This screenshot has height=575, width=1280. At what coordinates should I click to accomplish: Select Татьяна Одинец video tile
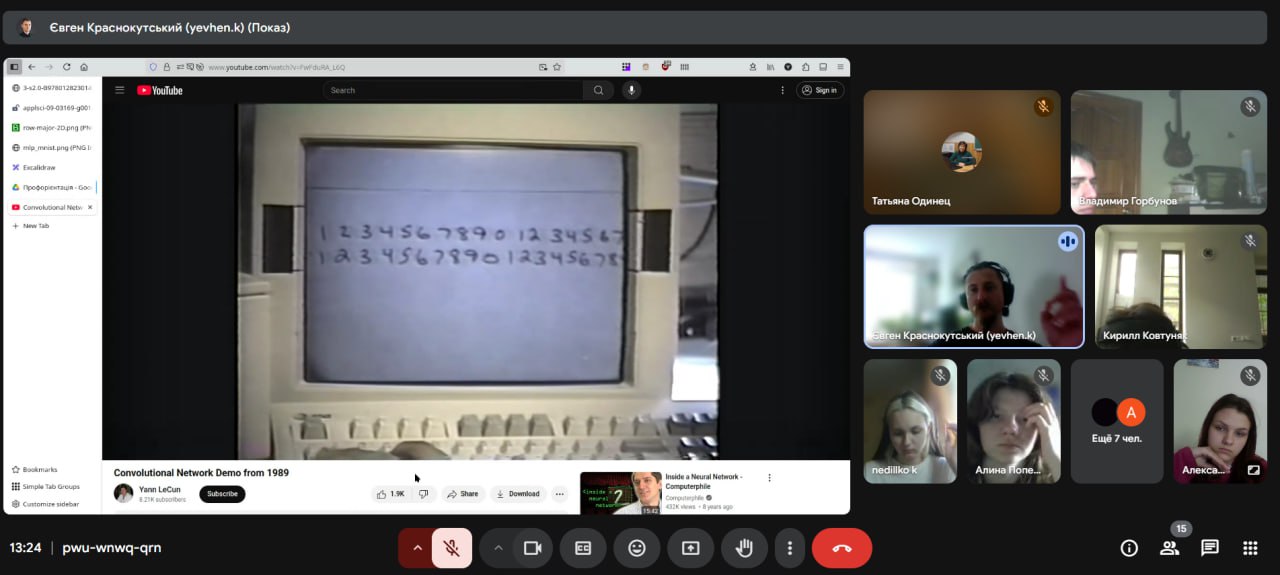[x=962, y=152]
